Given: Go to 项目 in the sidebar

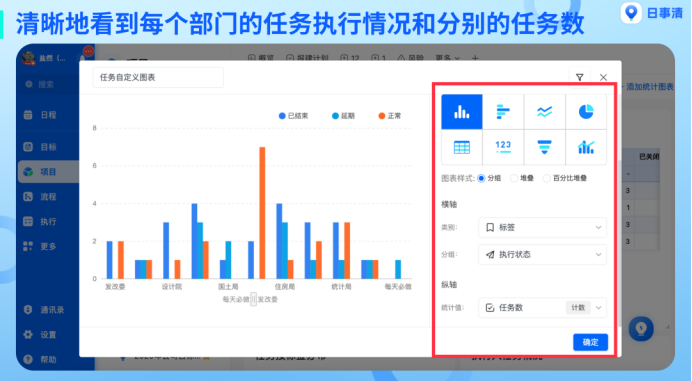Looking at the screenshot, I should (x=48, y=172).
